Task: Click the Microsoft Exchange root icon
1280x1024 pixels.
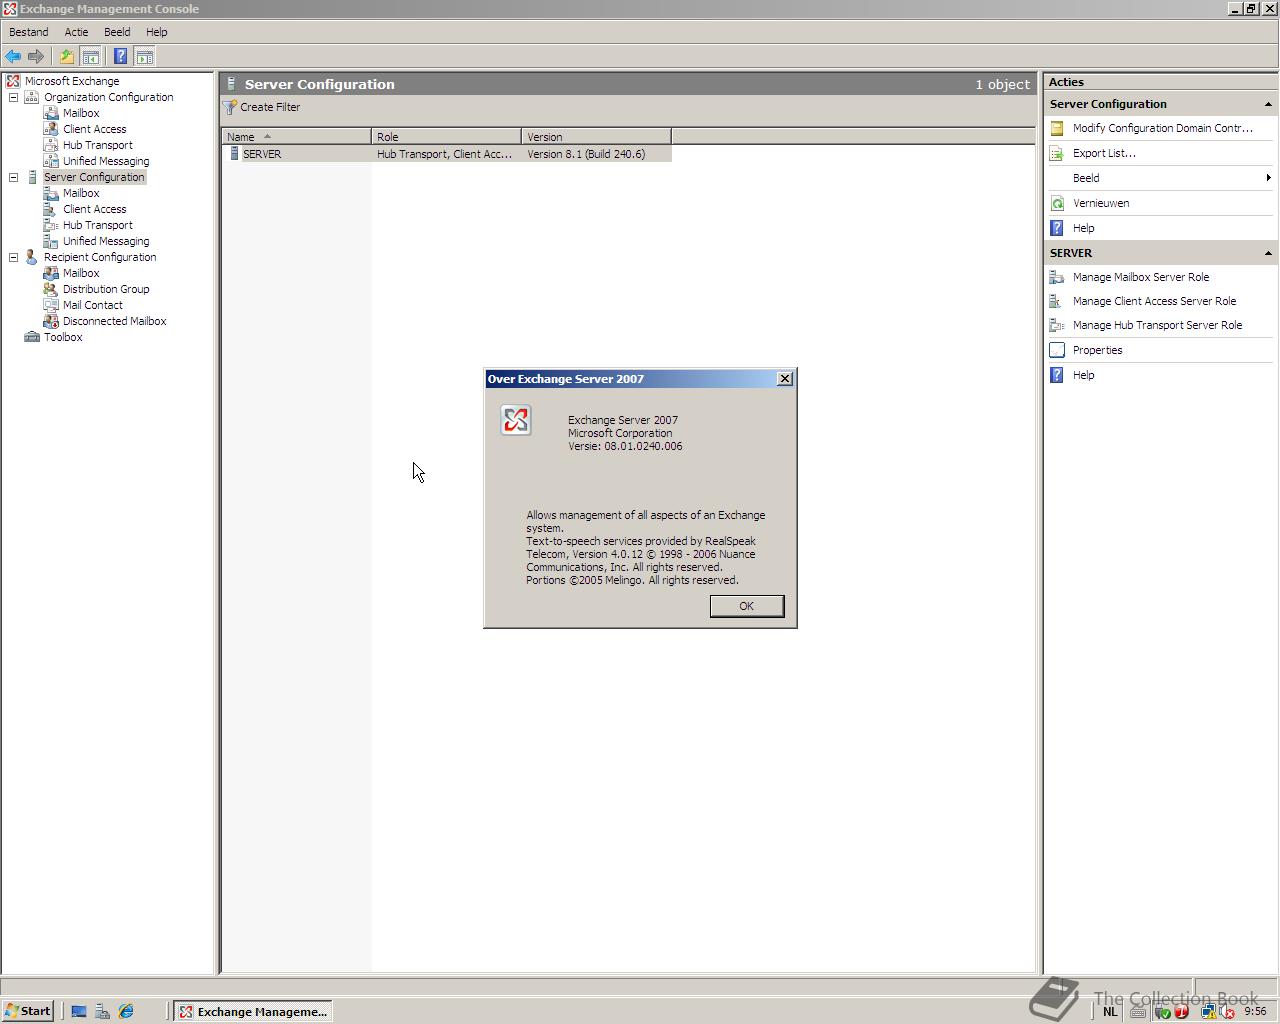Action: [13, 81]
